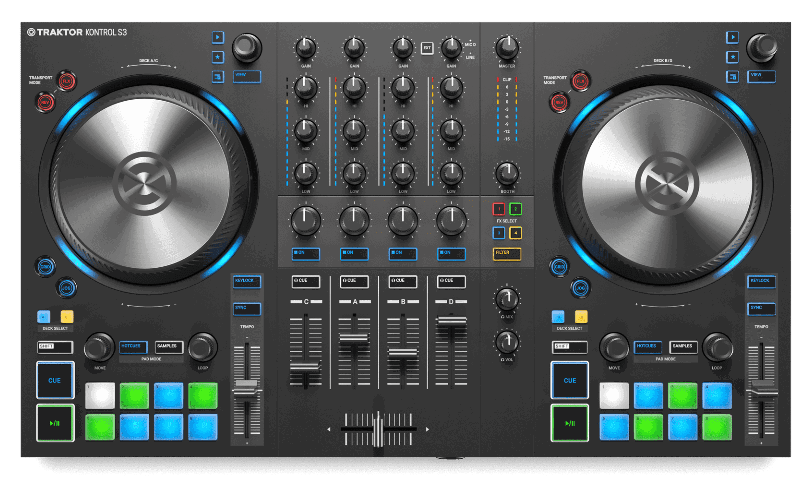Screen dimensions: 810x477
Task: Enable headphone CUE for channel B
Action: [x=403, y=282]
